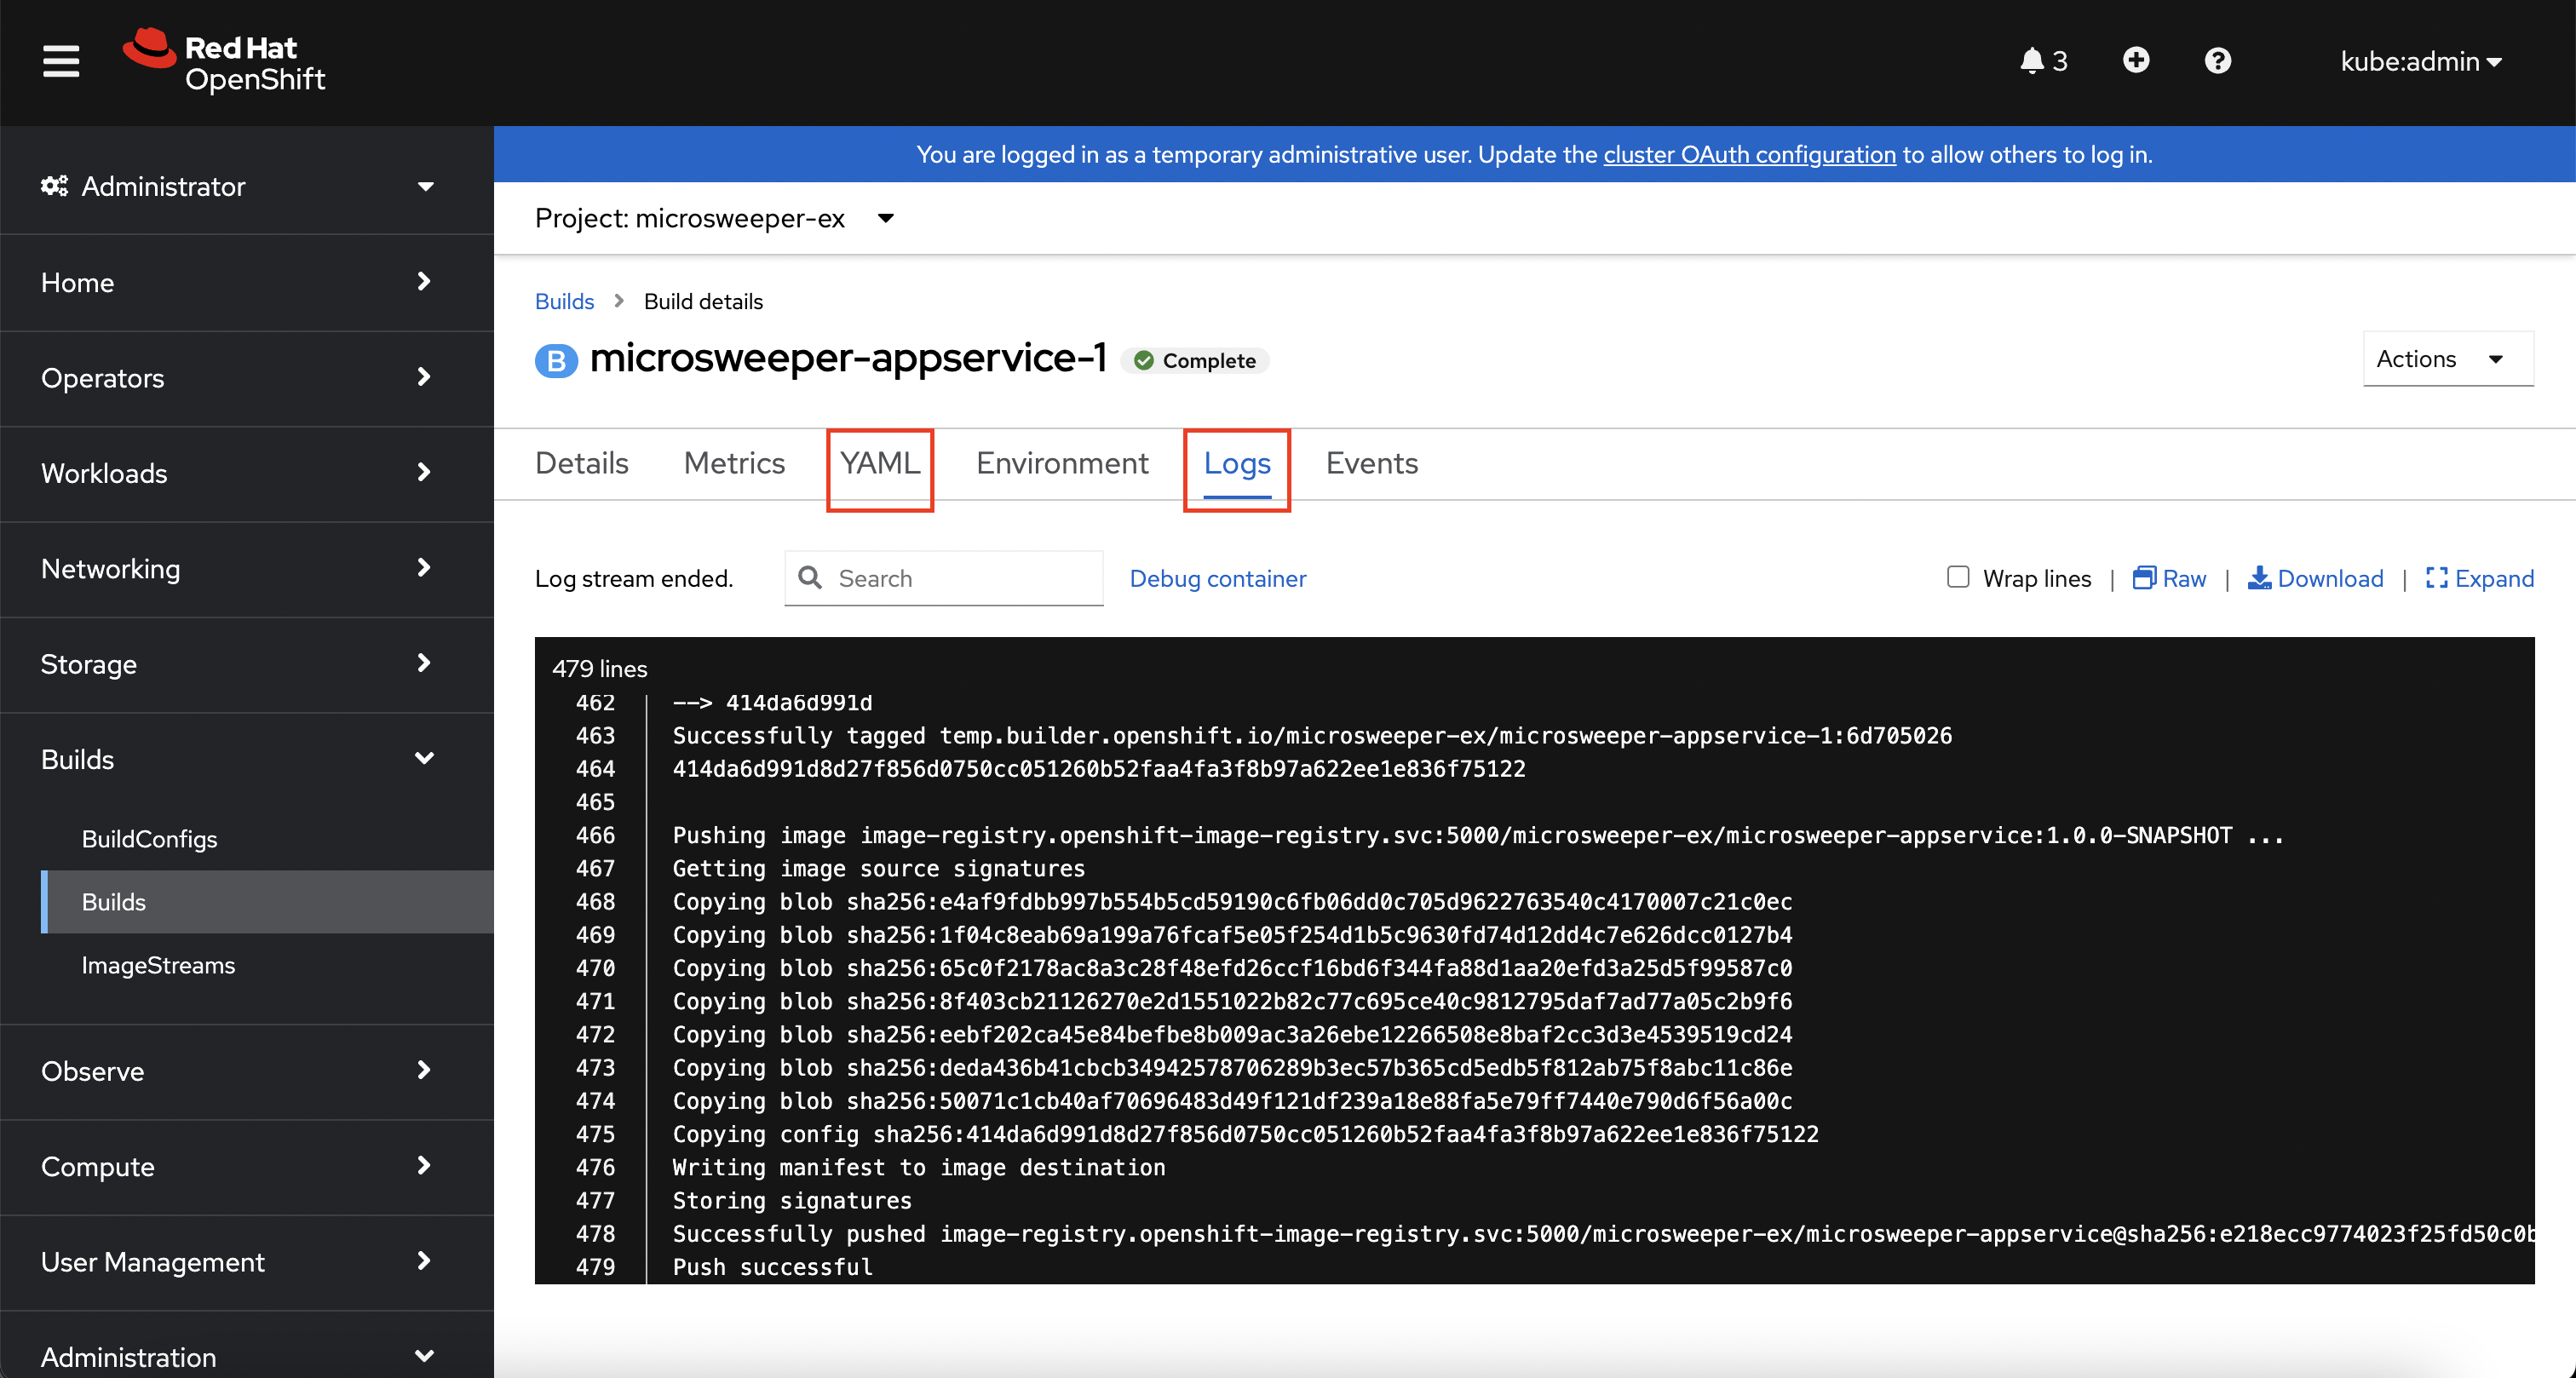Toggle Wrap lines checkbox
The width and height of the screenshot is (2576, 1378).
(x=1958, y=577)
